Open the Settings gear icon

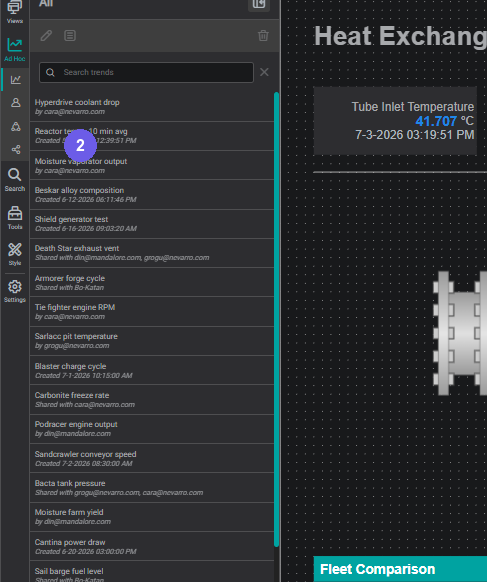(14, 291)
